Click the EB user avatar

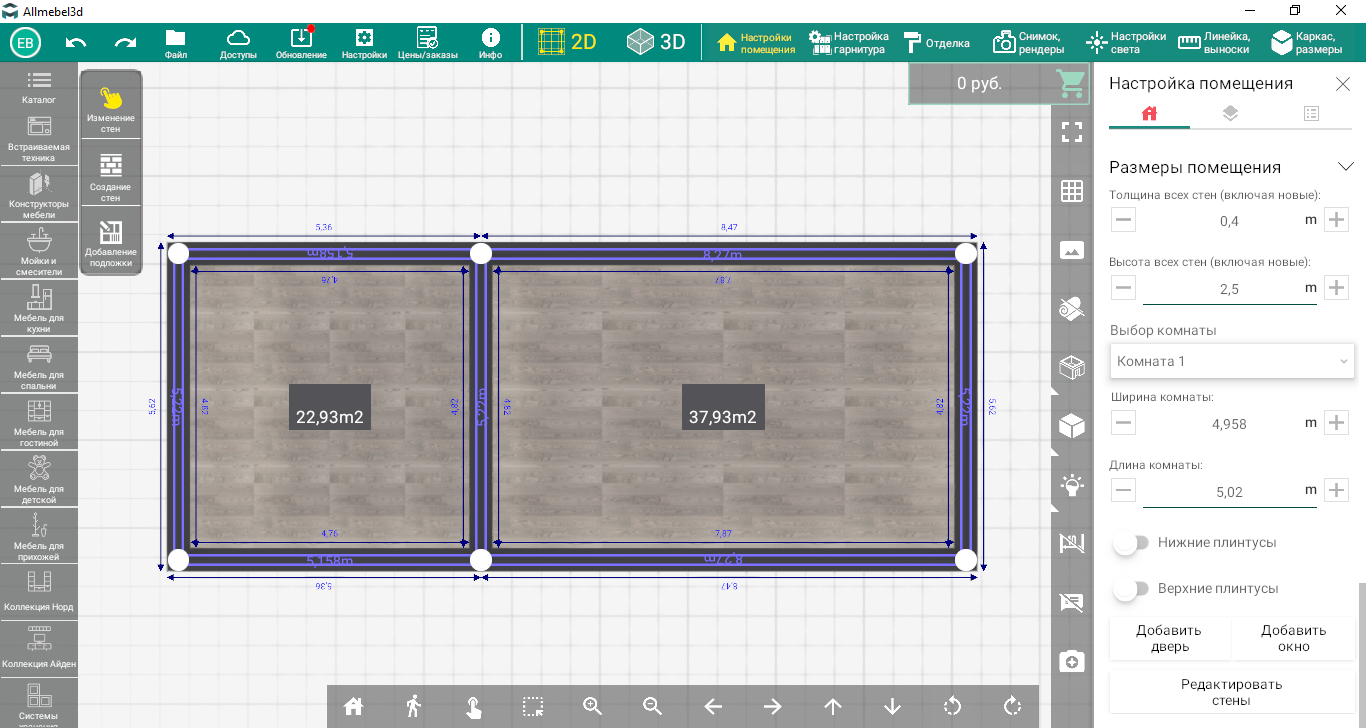coord(26,43)
